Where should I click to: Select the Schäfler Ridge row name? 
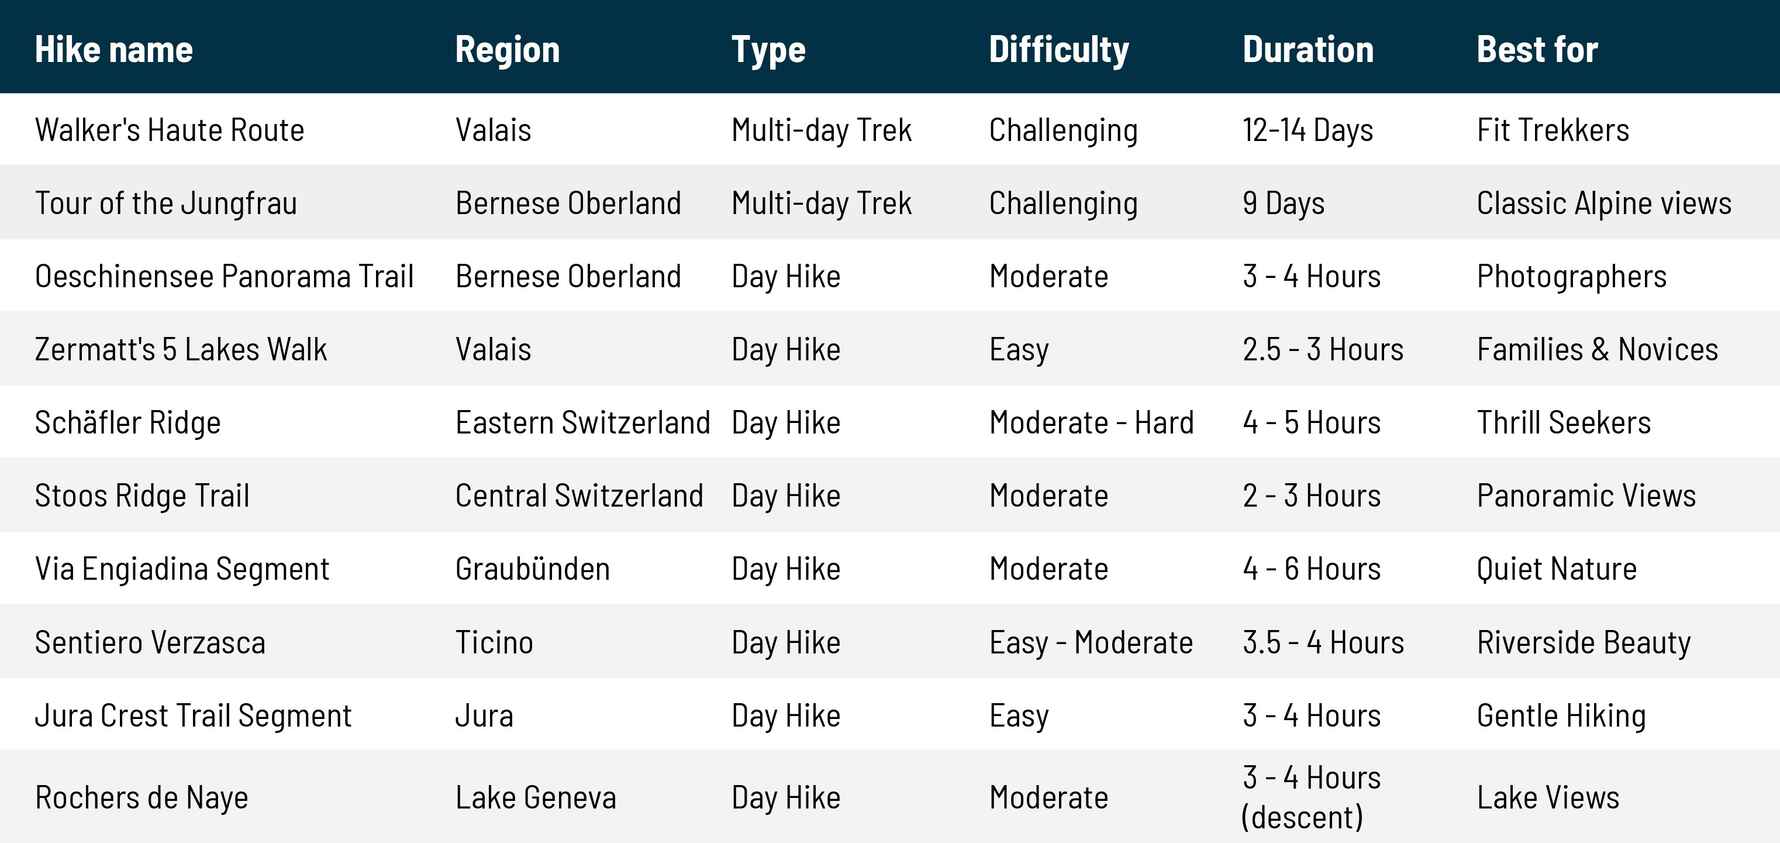pyautogui.click(x=128, y=422)
